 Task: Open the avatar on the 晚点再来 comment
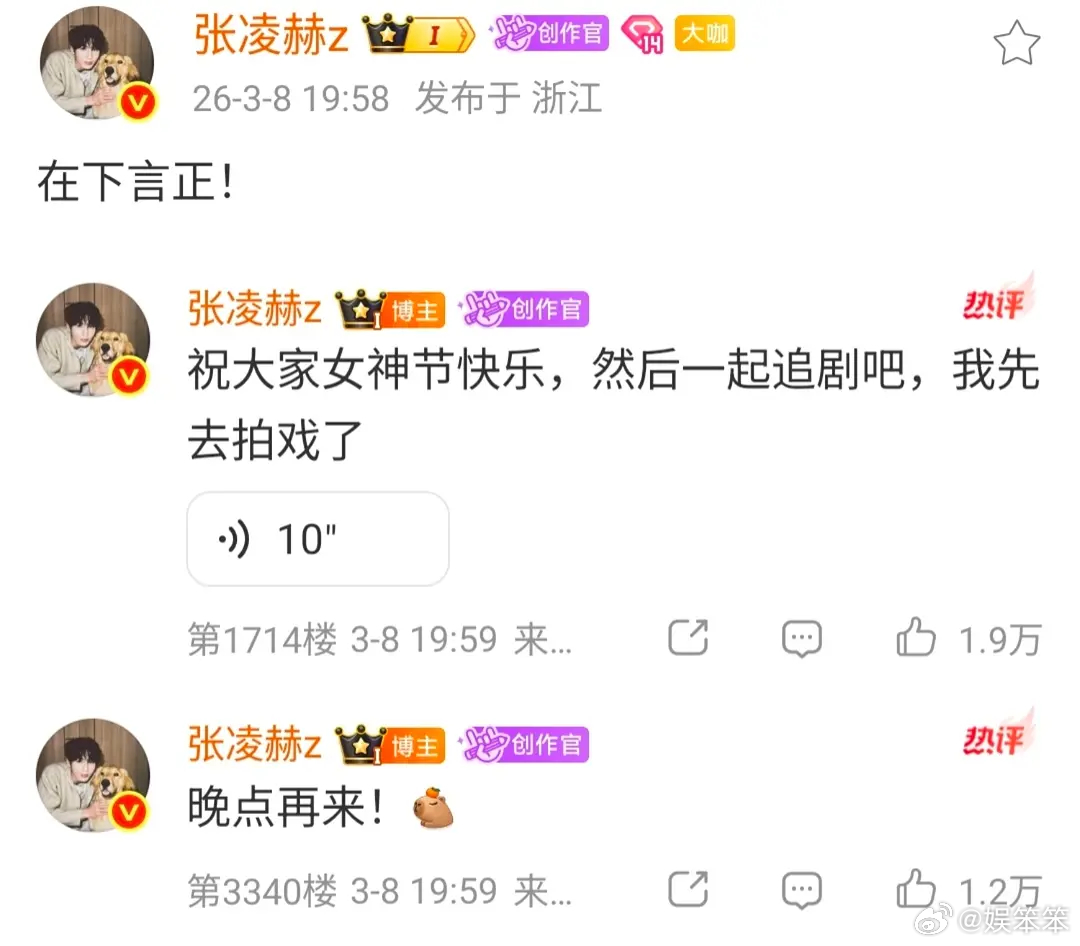(93, 776)
